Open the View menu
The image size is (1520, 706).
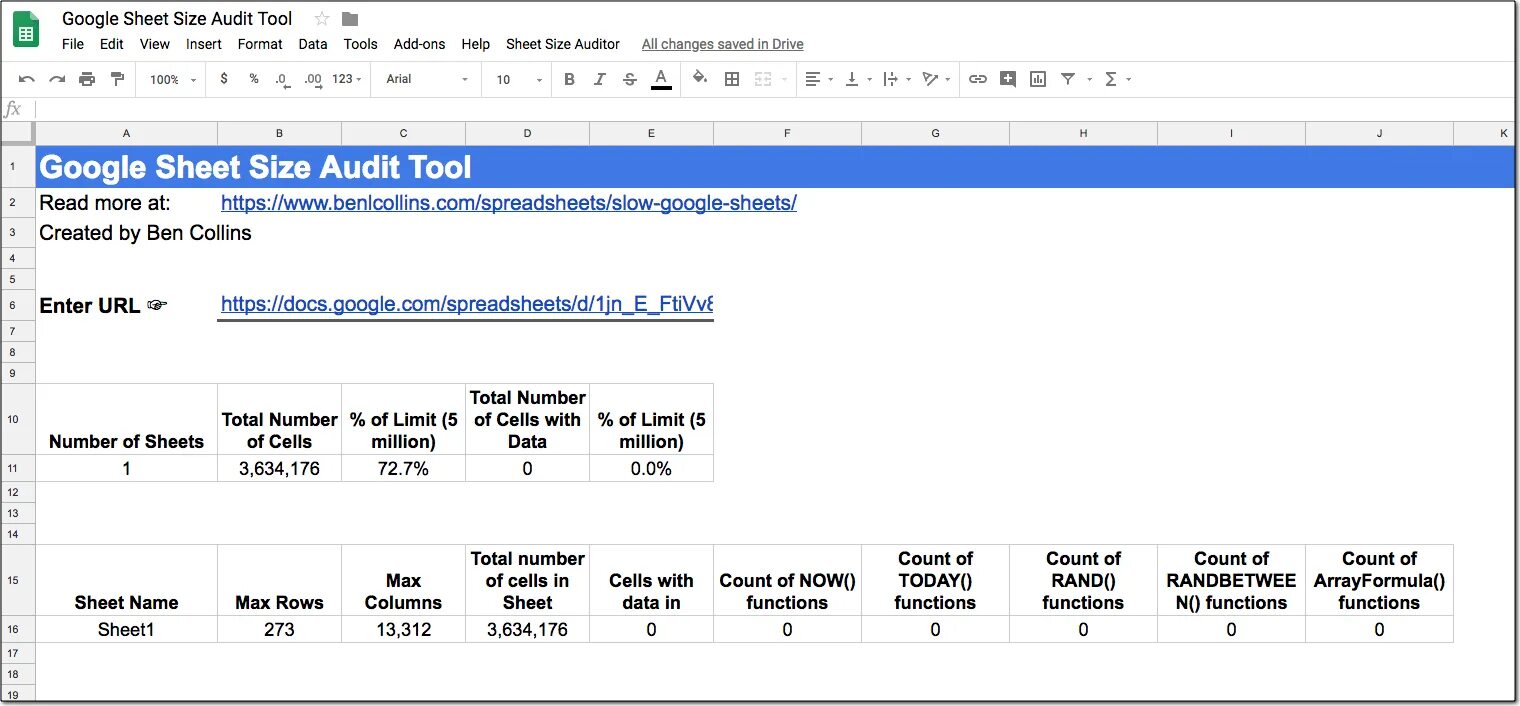click(155, 44)
